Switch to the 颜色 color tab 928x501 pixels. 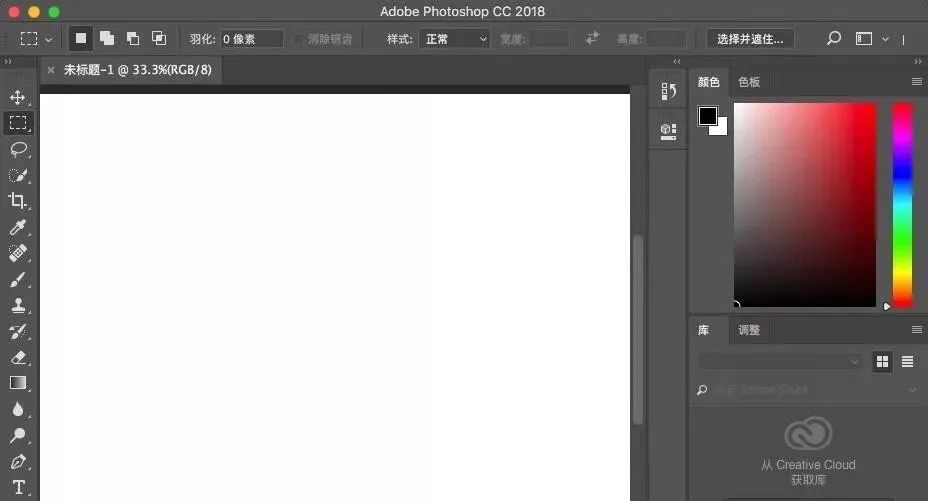(x=708, y=82)
